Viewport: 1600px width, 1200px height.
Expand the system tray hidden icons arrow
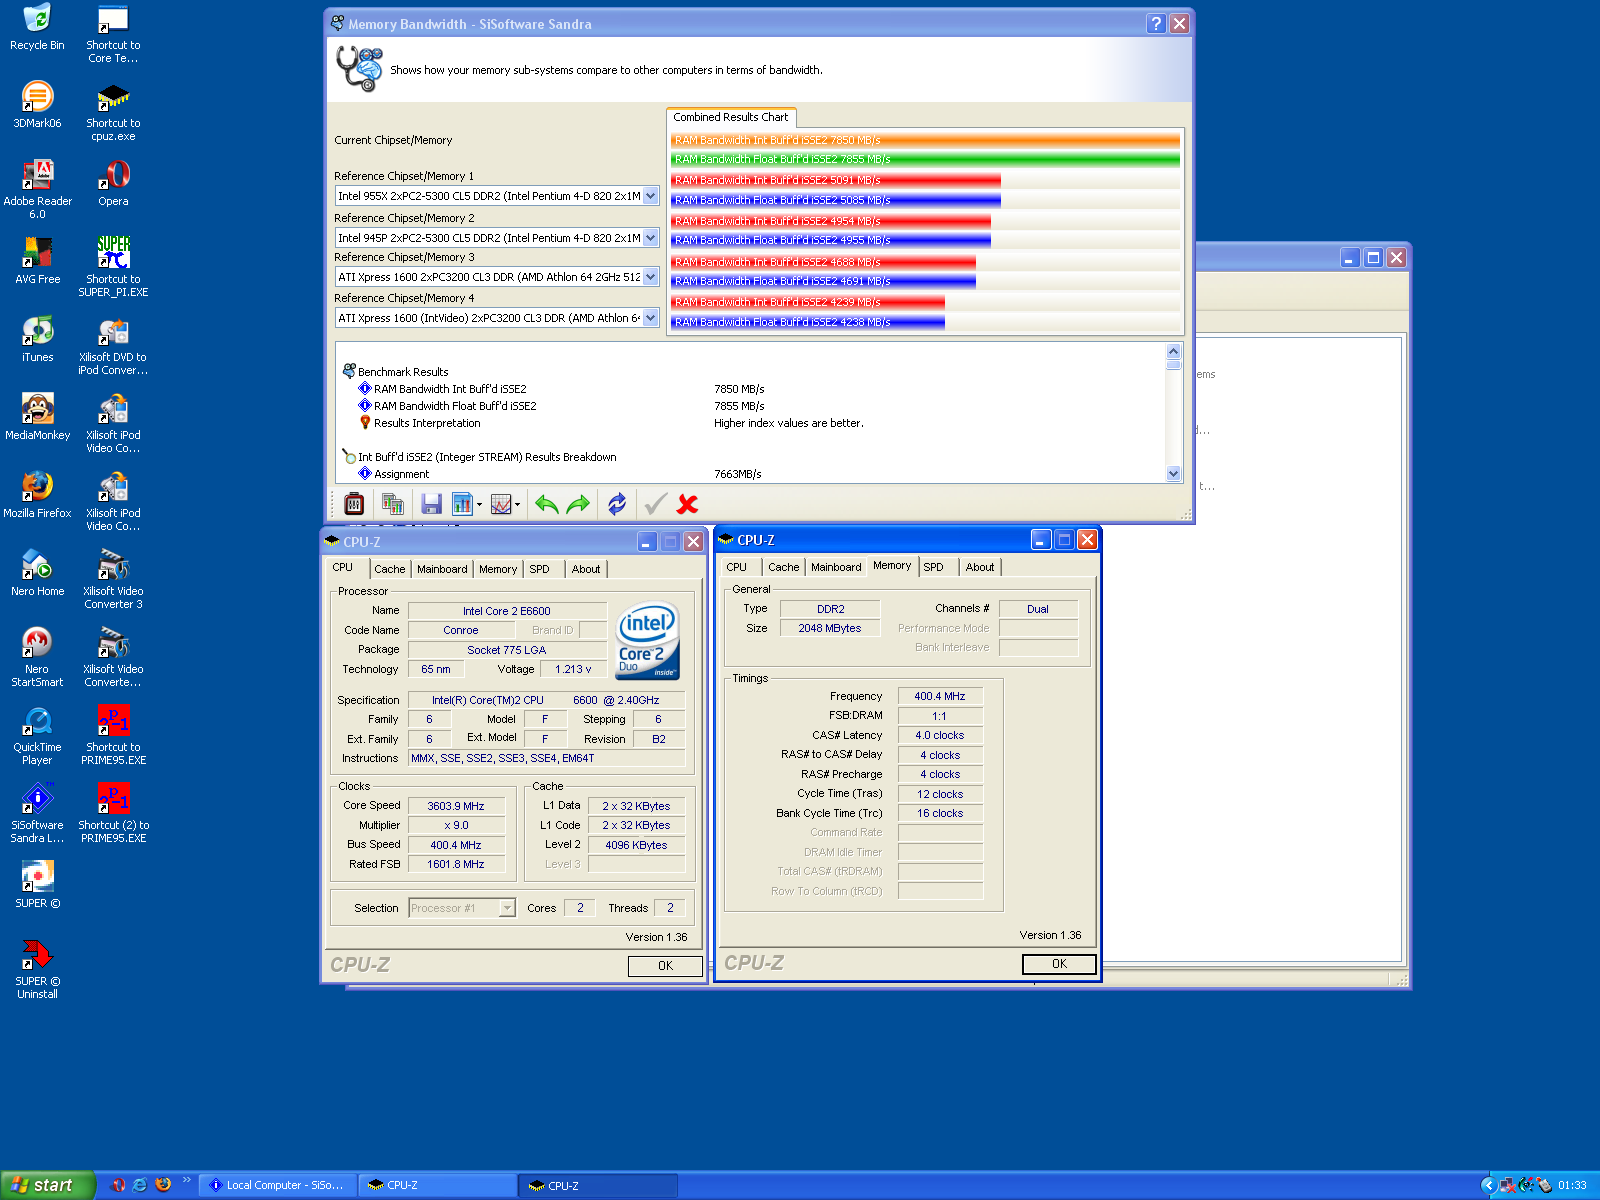pyautogui.click(x=1489, y=1185)
